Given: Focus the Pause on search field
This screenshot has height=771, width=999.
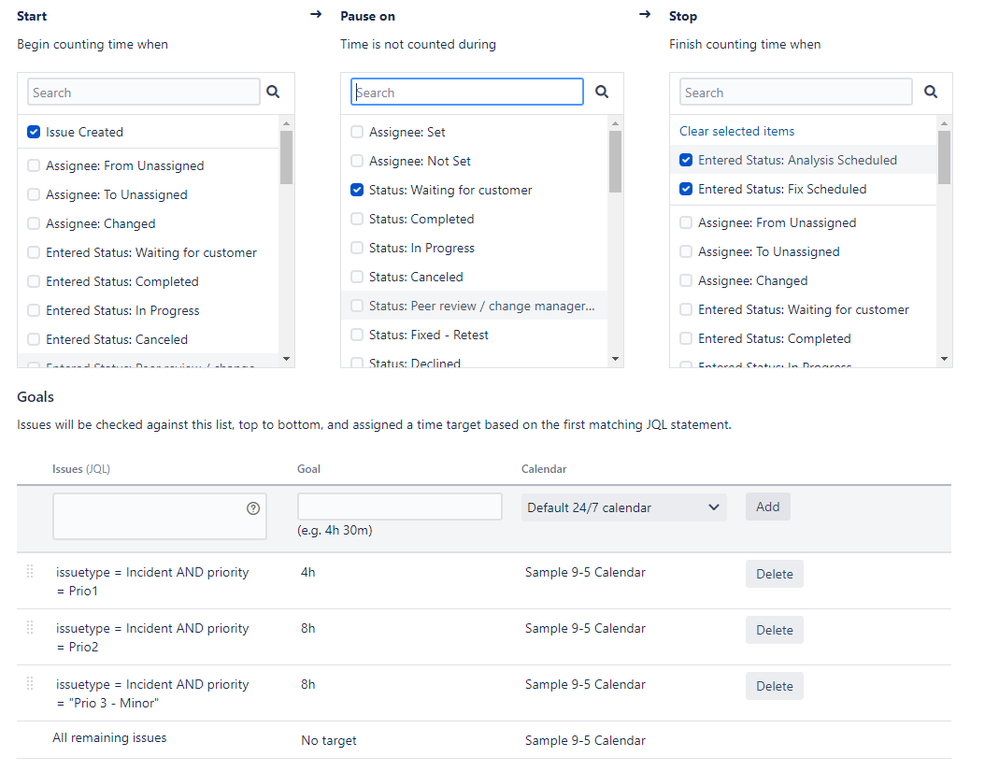Looking at the screenshot, I should [467, 92].
